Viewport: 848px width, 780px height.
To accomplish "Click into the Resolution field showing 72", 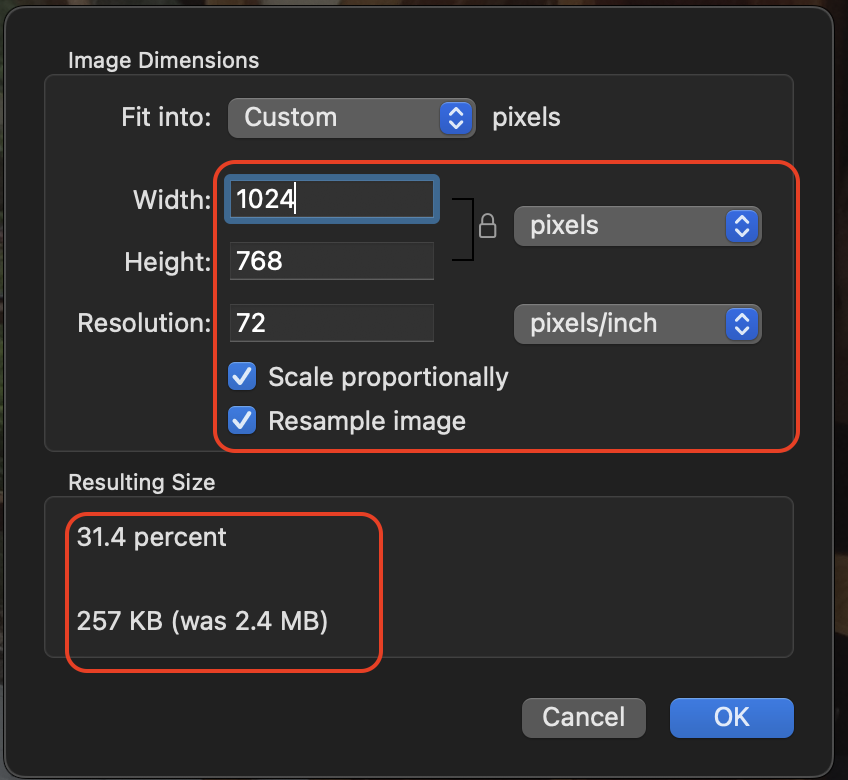I will click(332, 323).
